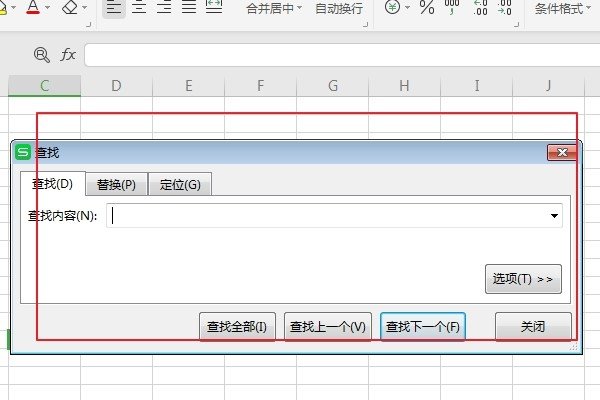This screenshot has width=600, height=400.
Task: Open the 条件格式 conditional format menu
Action: click(x=562, y=8)
